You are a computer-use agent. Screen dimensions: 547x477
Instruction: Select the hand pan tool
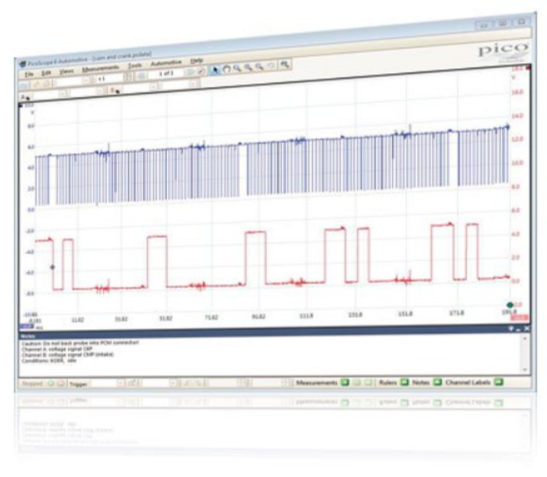pos(226,69)
